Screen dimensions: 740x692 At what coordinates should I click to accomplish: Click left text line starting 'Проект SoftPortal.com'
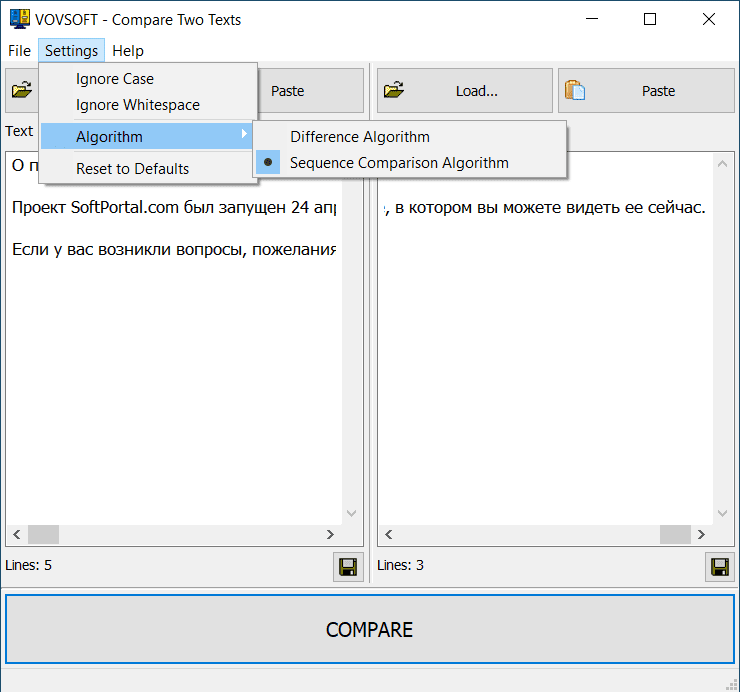pos(174,207)
